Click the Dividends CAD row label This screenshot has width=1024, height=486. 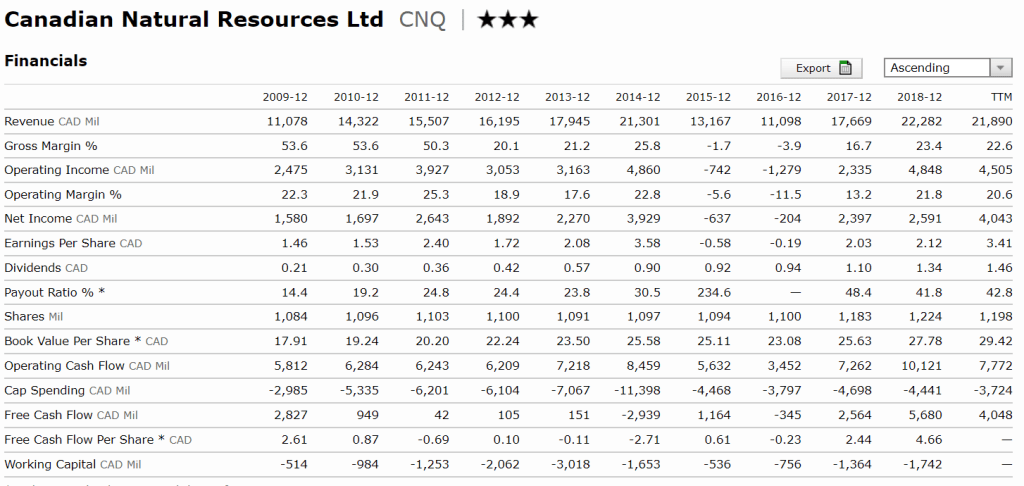pyautogui.click(x=46, y=268)
